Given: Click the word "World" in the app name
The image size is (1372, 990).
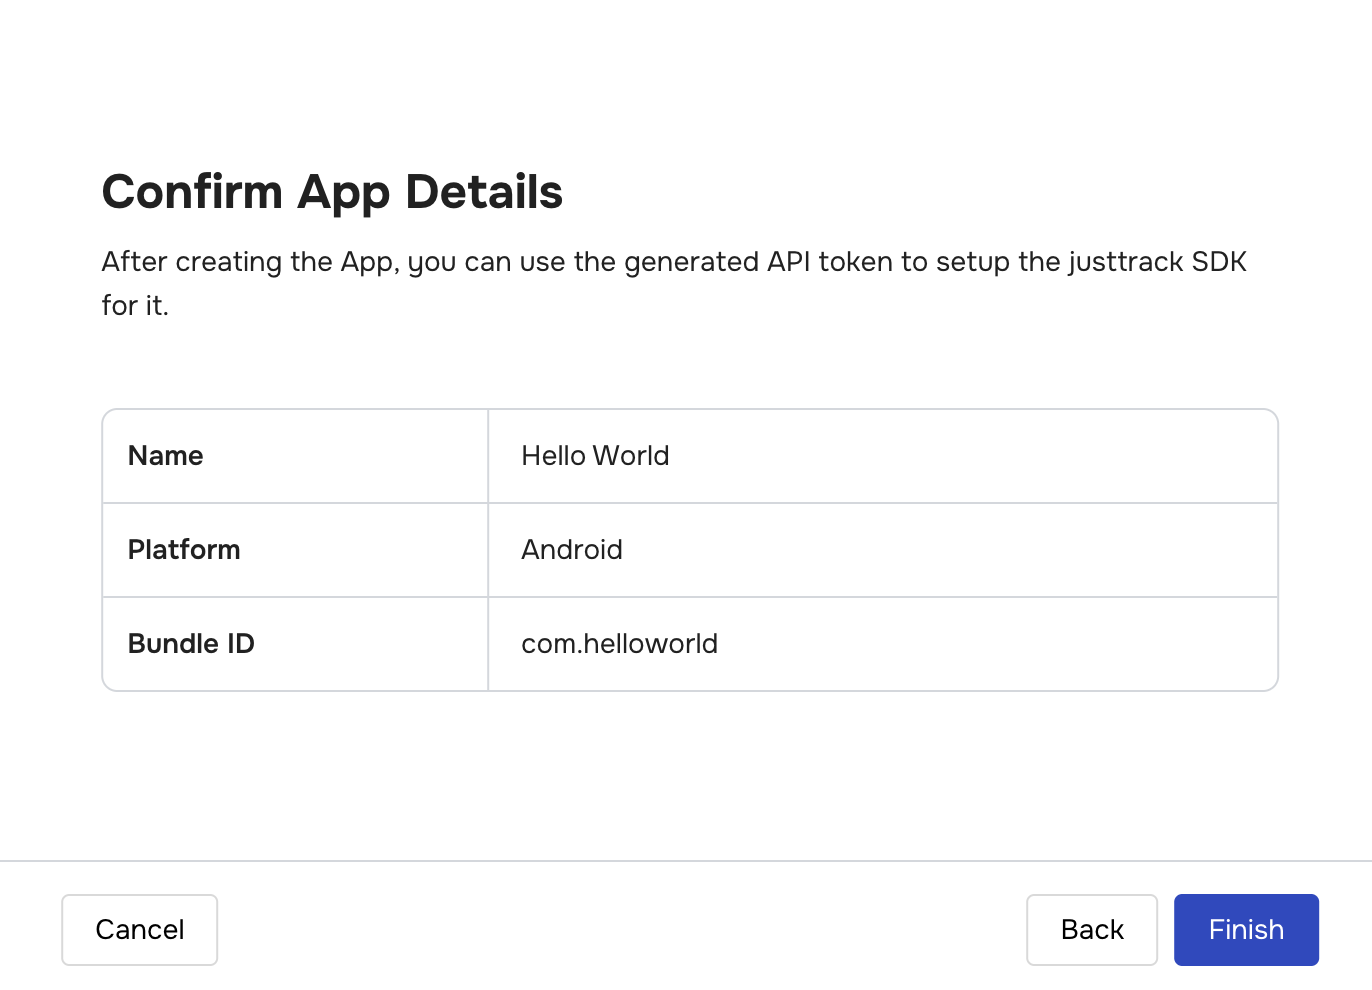Looking at the screenshot, I should [x=630, y=456].
